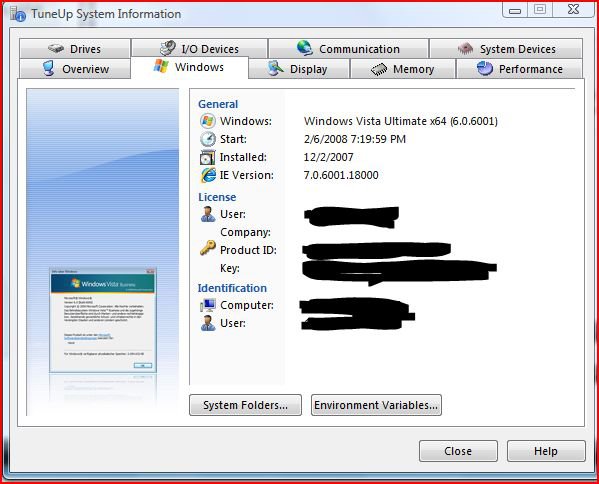The image size is (599, 484).
Task: Click the computer icon beside Computer row
Action: coord(208,305)
